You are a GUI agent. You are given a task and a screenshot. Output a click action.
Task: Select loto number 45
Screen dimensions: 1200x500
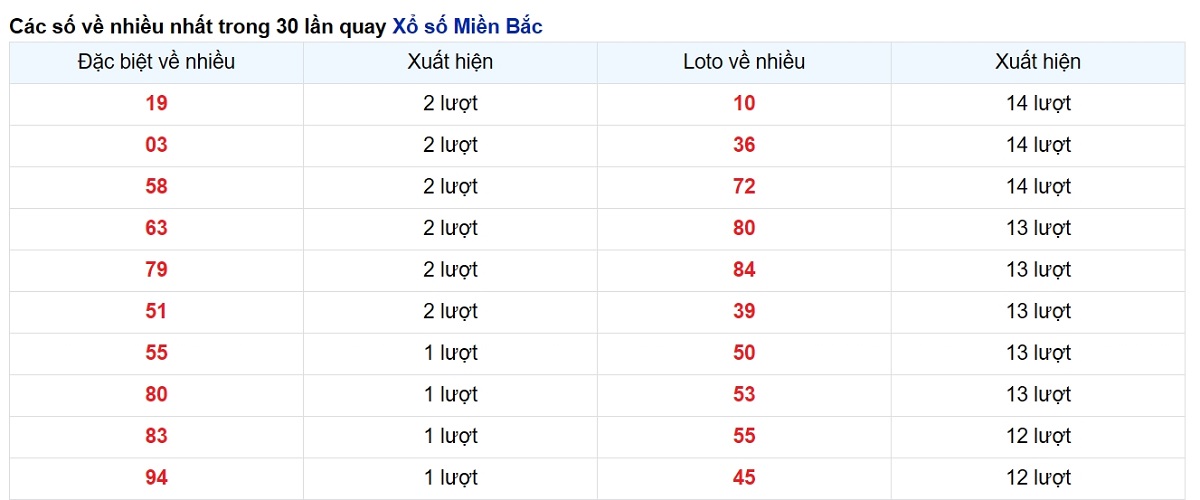[x=744, y=478]
